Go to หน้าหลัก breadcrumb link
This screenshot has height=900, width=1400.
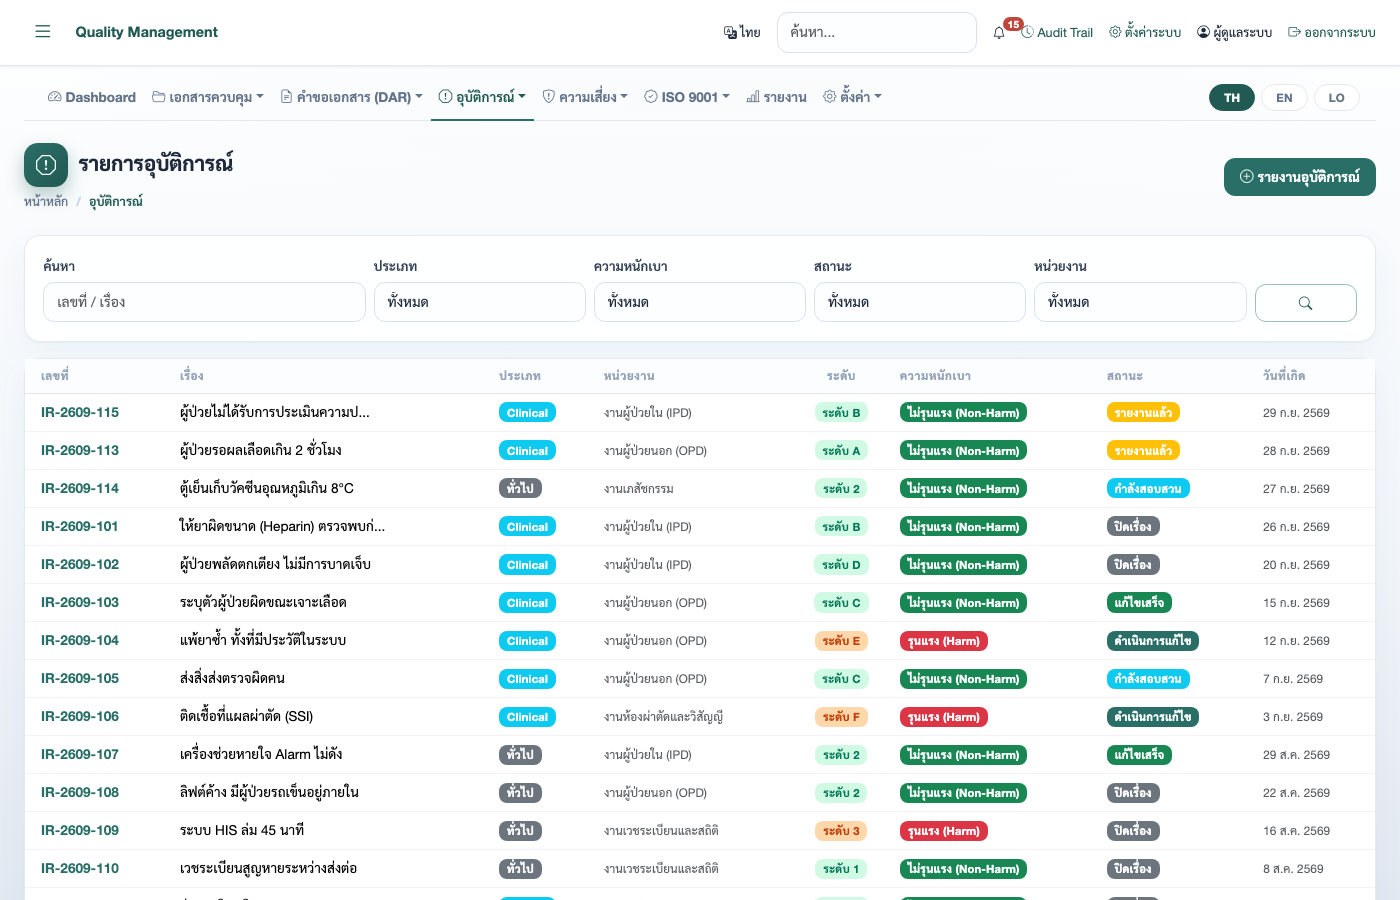46,202
